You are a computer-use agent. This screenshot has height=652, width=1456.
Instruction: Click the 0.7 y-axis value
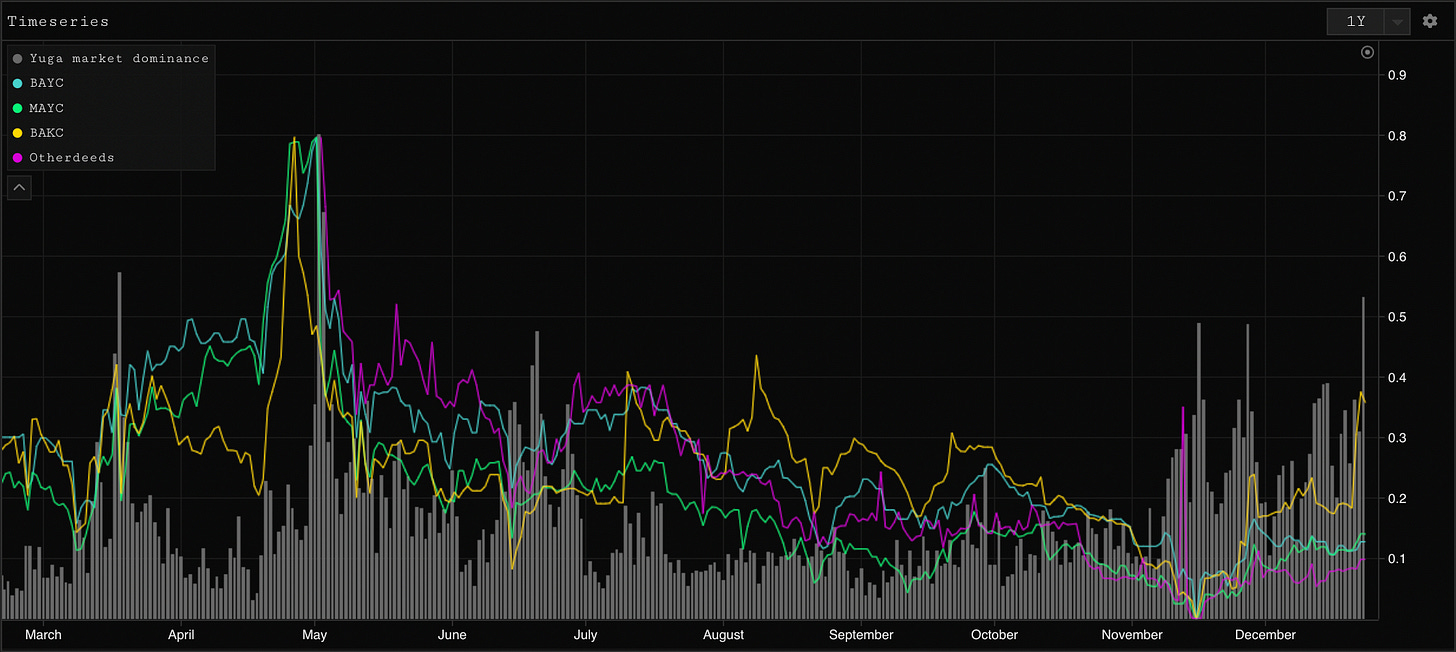coord(1396,196)
